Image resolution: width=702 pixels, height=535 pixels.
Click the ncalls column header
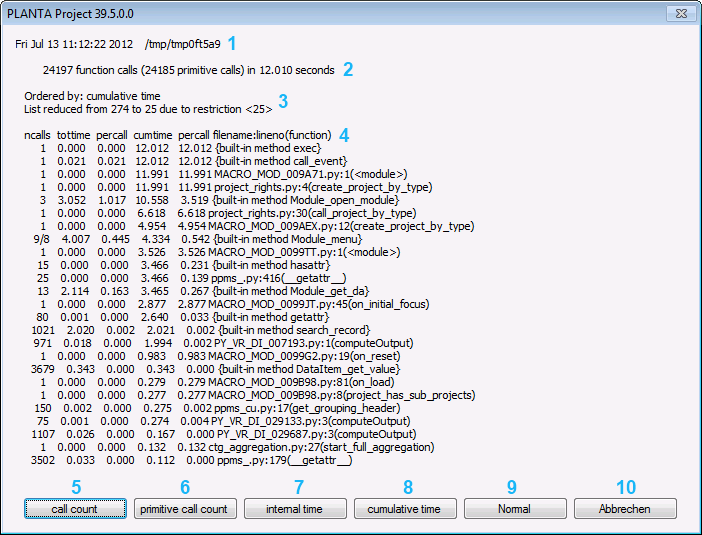click(37, 135)
